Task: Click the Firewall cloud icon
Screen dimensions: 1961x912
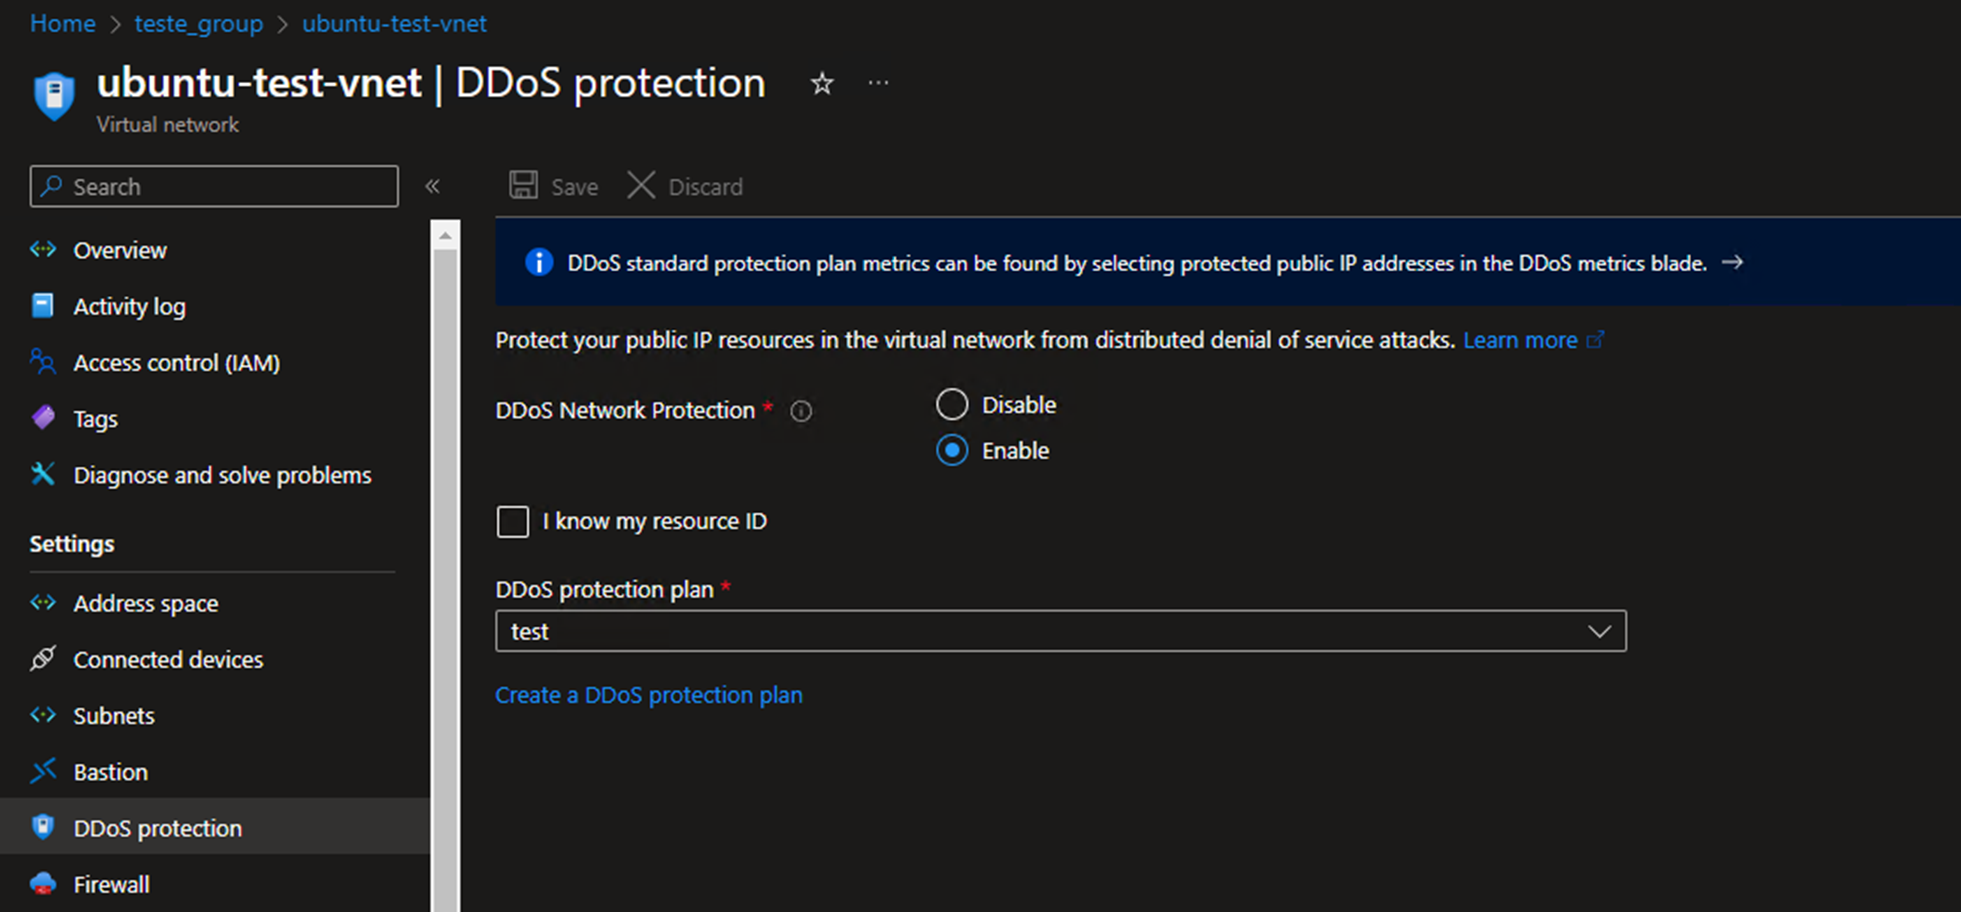Action: coord(43,883)
